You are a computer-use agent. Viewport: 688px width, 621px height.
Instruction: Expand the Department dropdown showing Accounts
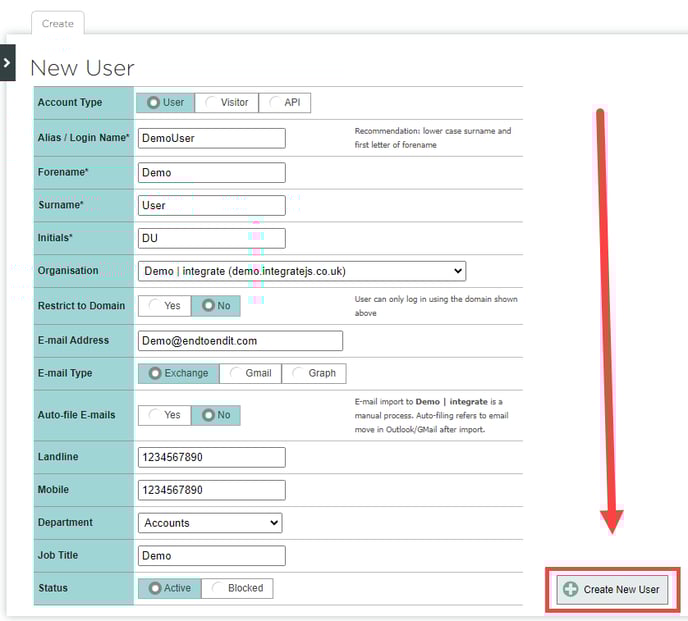[210, 523]
